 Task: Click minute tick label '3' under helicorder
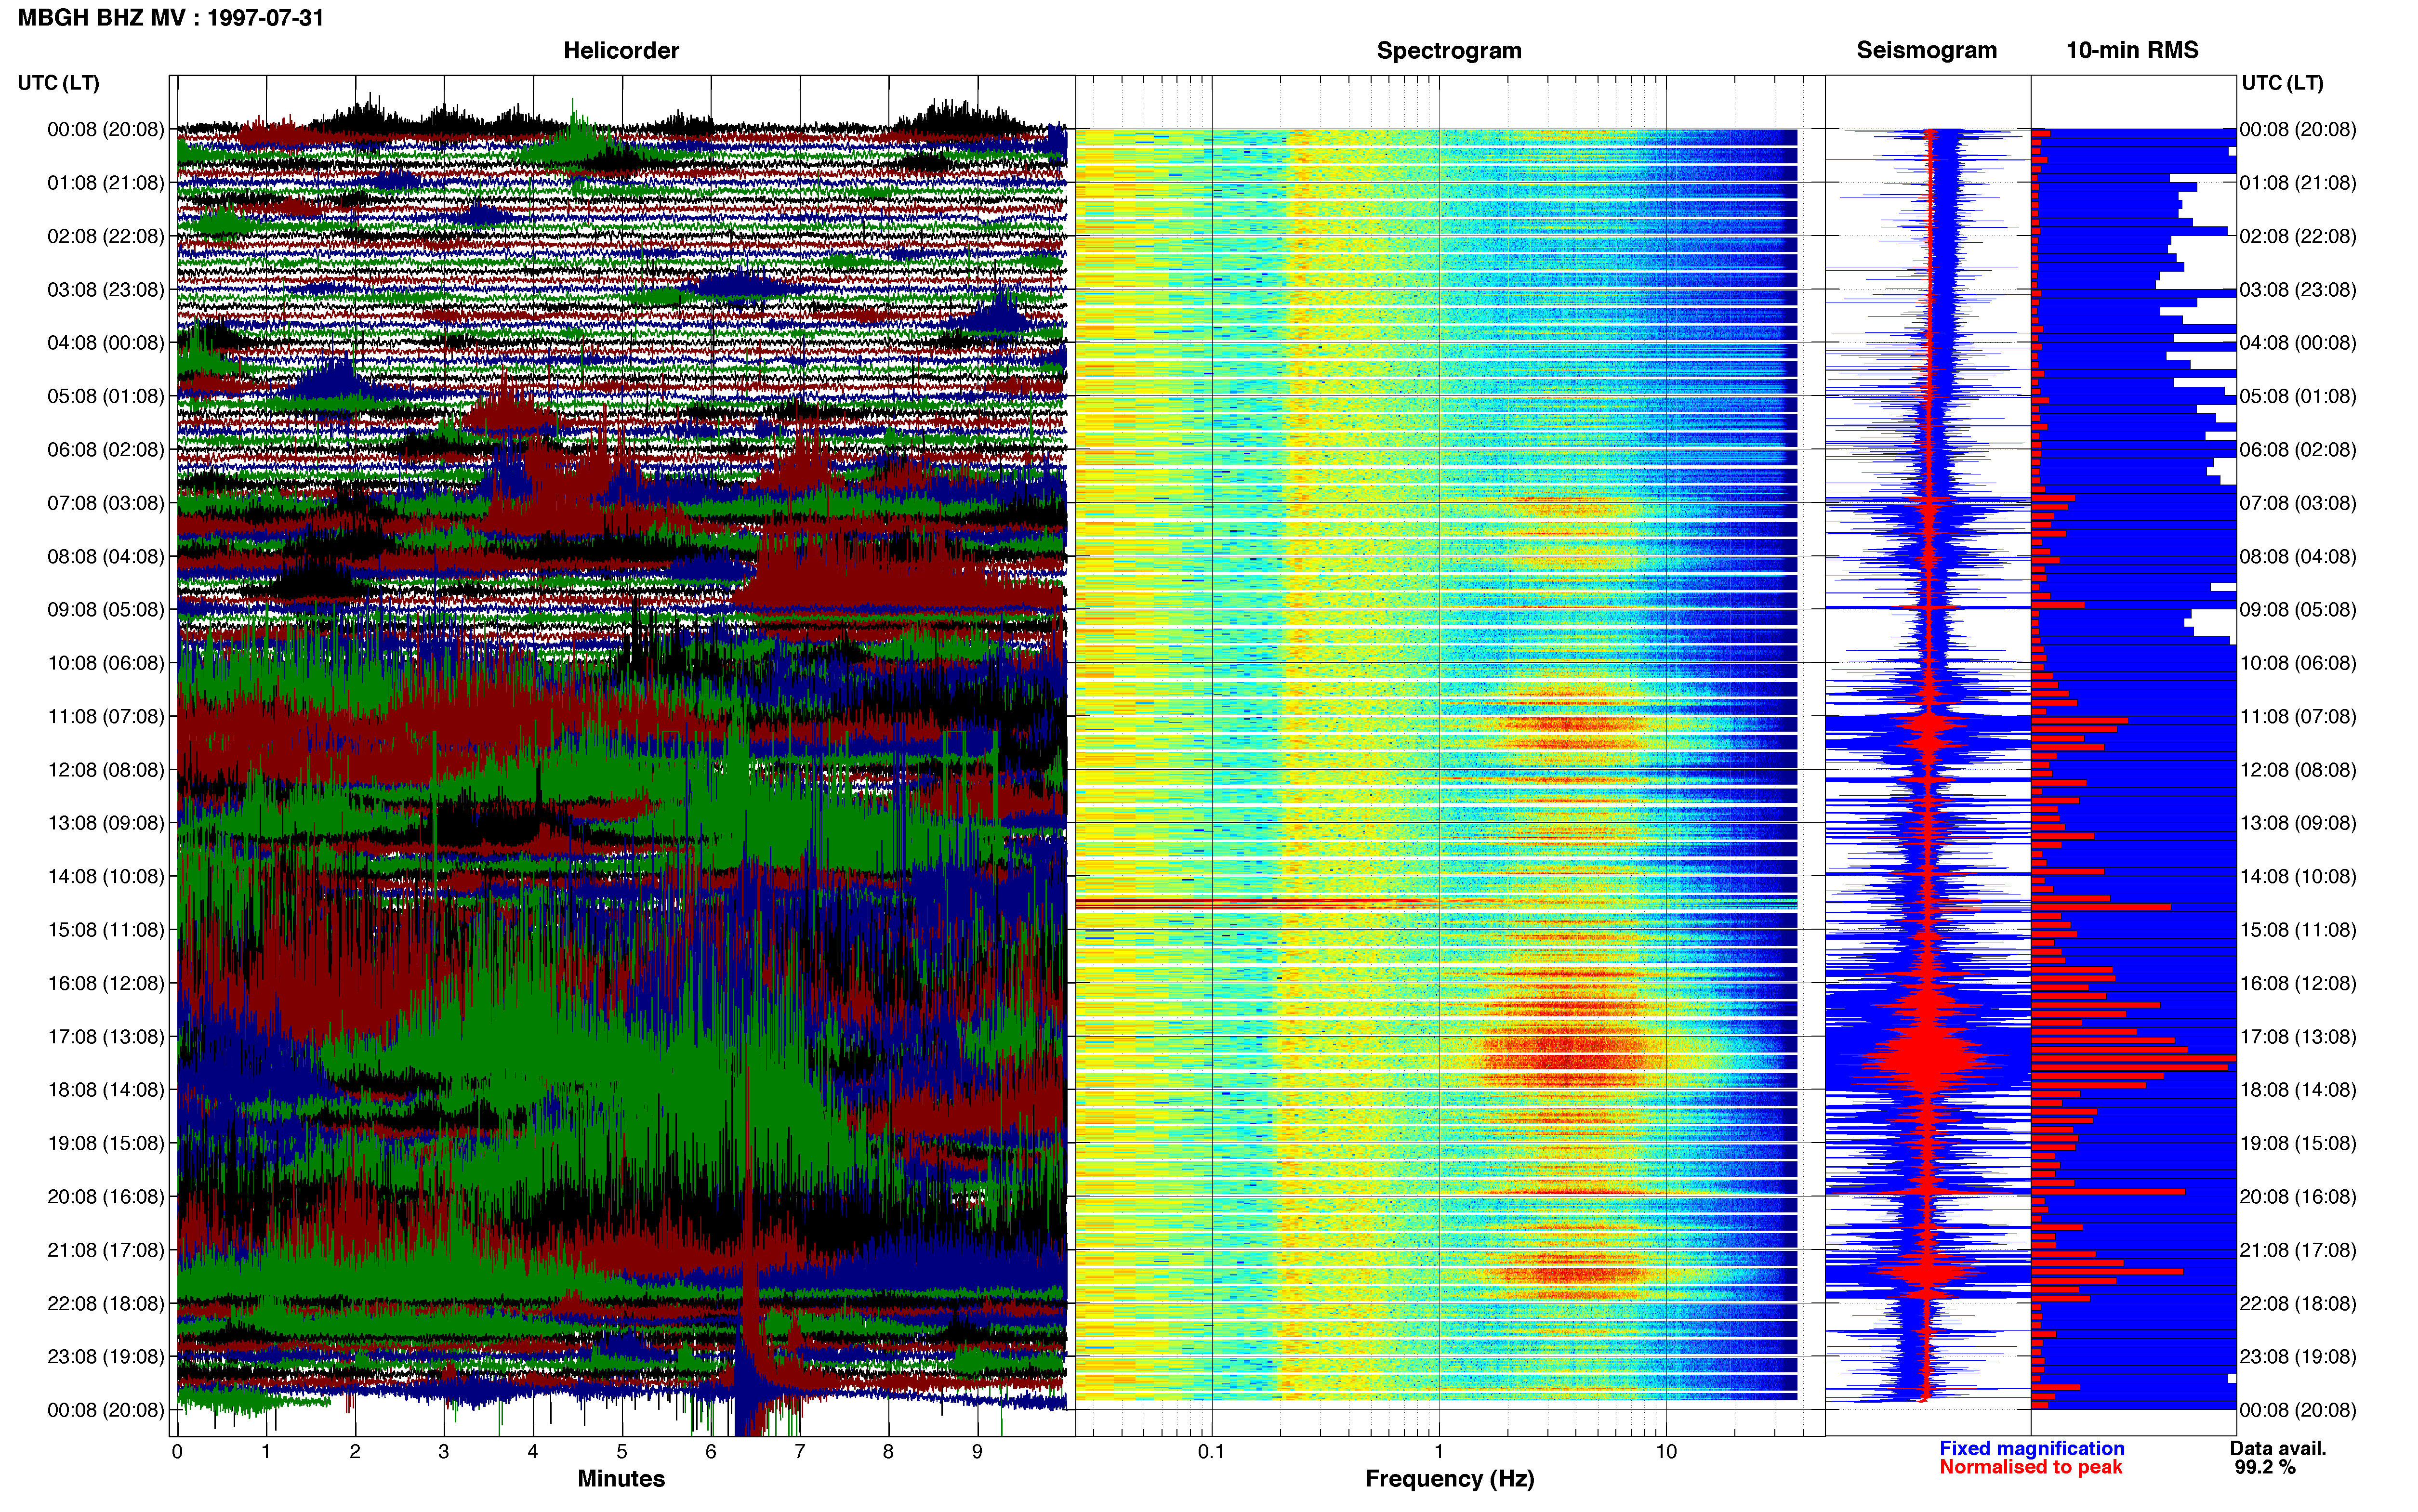[x=444, y=1451]
